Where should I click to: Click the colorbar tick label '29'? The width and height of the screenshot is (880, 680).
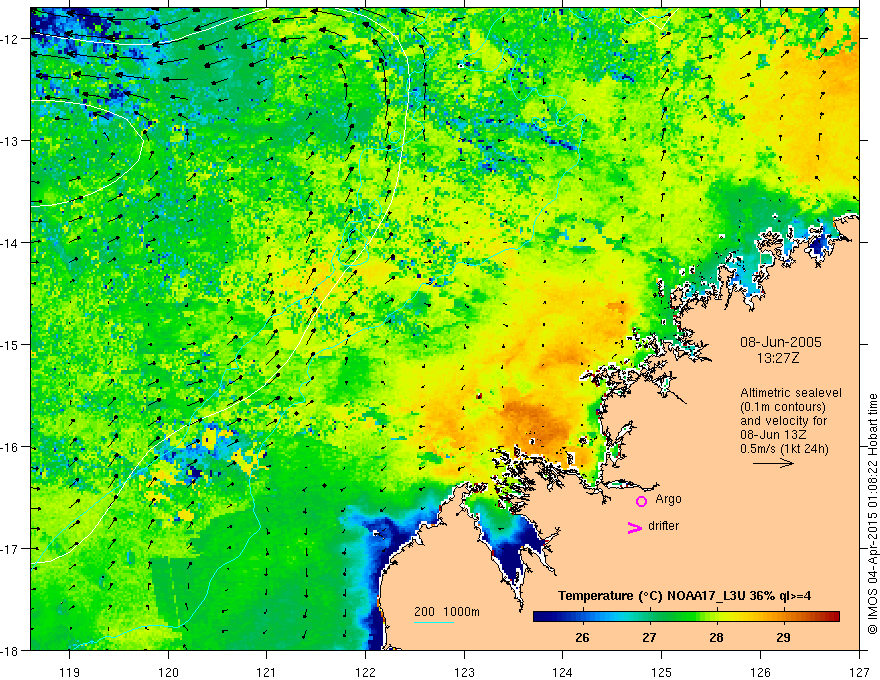click(783, 637)
